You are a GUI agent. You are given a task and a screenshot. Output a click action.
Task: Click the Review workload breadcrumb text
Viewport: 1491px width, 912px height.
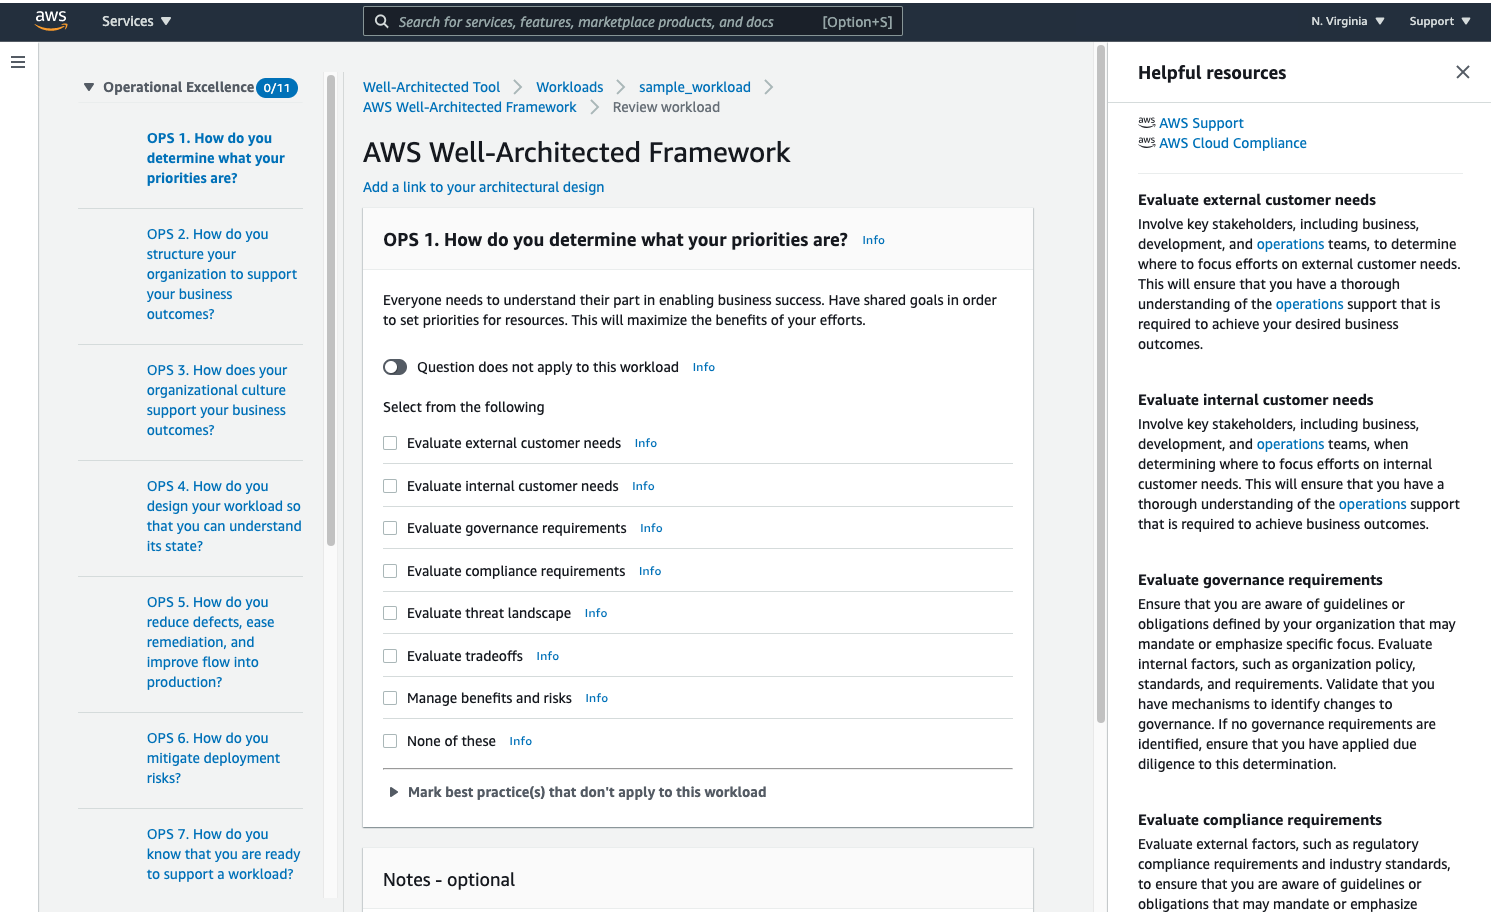[x=666, y=107]
